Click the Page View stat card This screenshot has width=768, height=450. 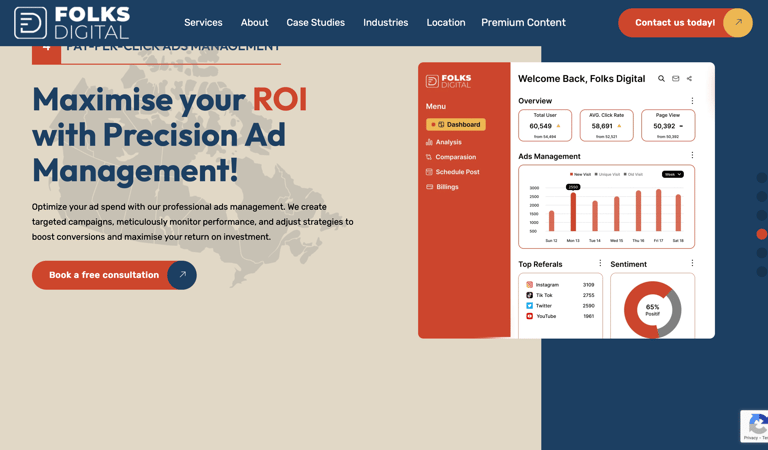coord(668,125)
